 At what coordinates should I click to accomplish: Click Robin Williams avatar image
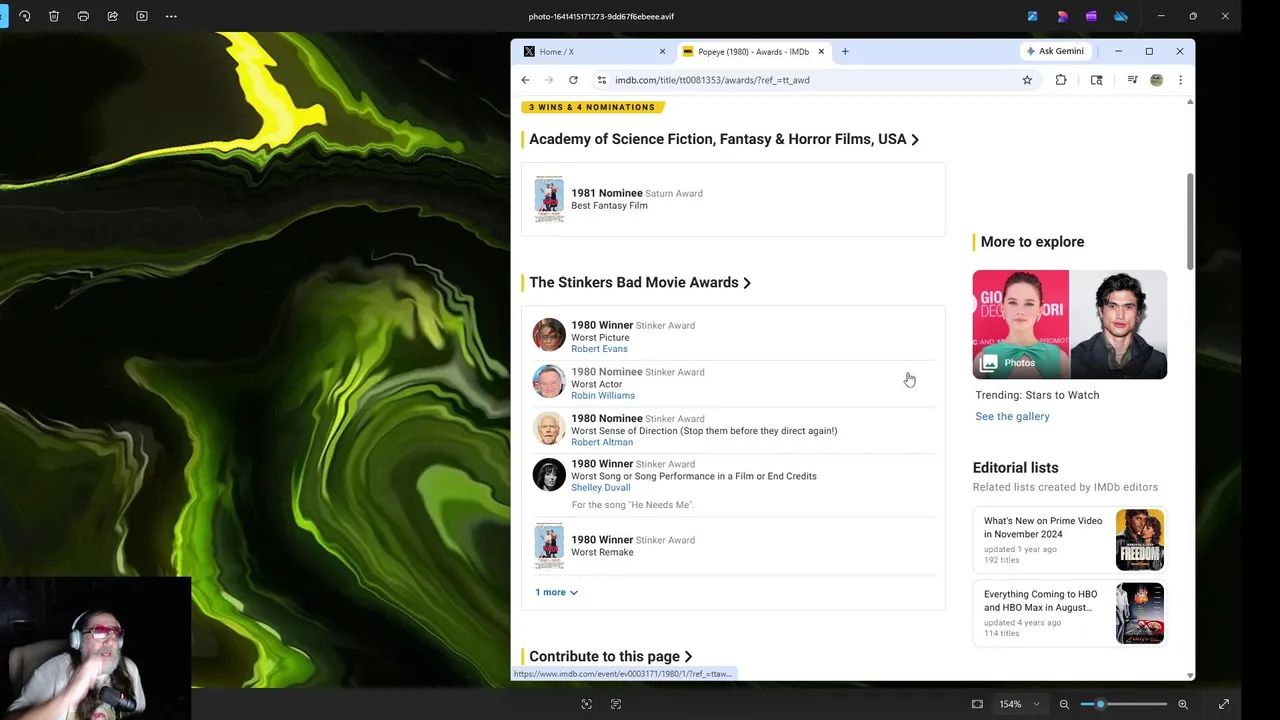click(548, 381)
